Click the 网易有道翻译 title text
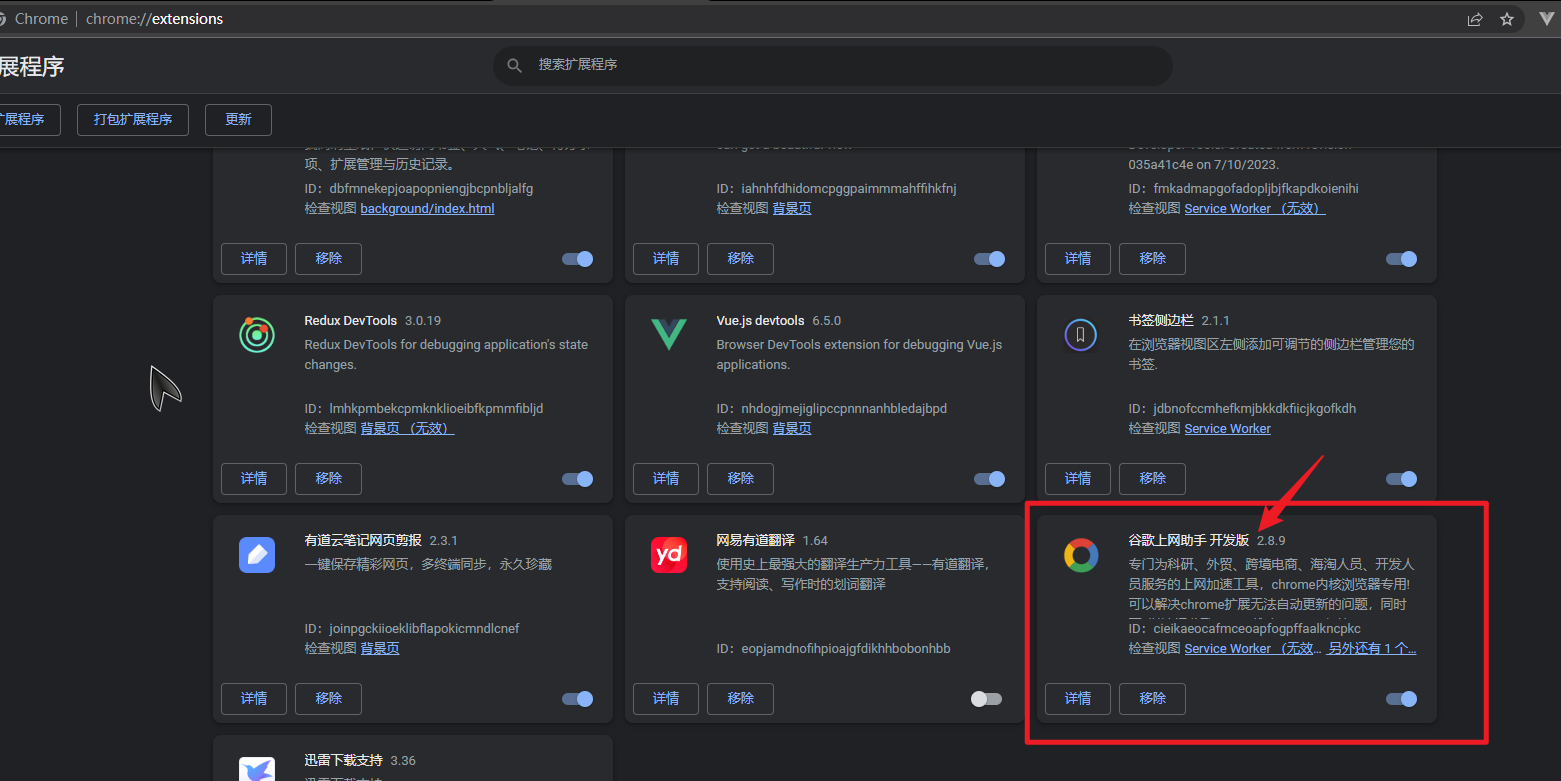 (x=755, y=541)
